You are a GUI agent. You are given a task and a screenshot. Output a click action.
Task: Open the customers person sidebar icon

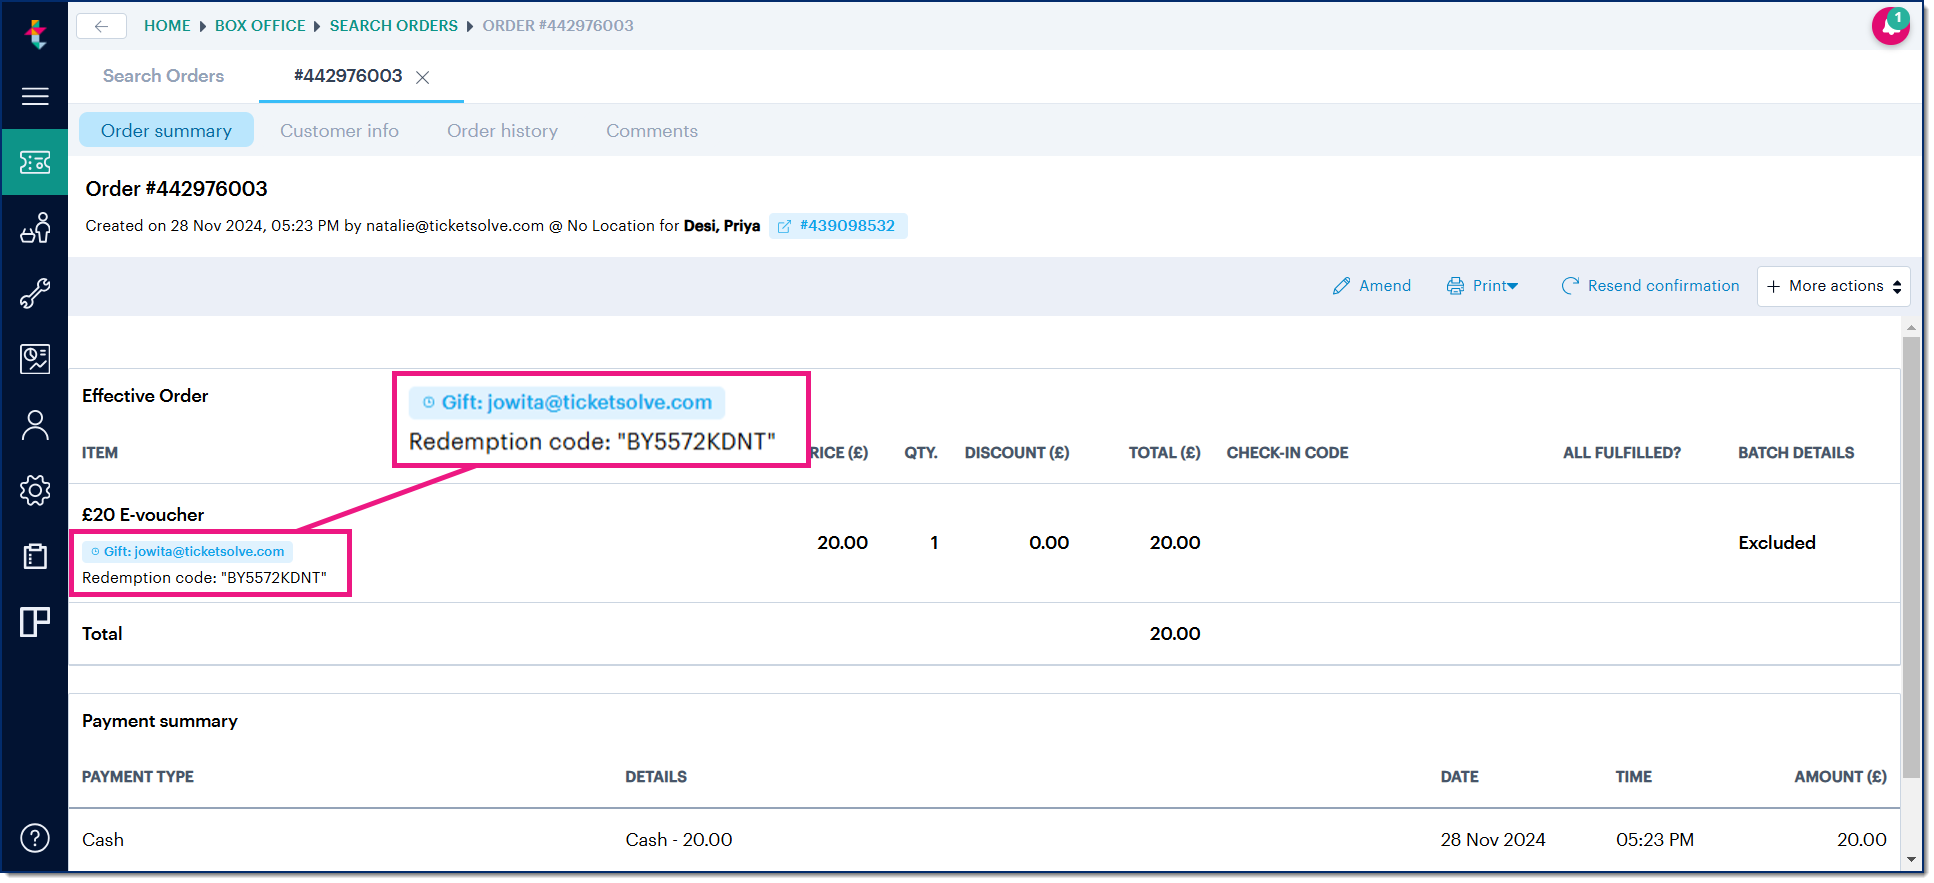point(35,425)
